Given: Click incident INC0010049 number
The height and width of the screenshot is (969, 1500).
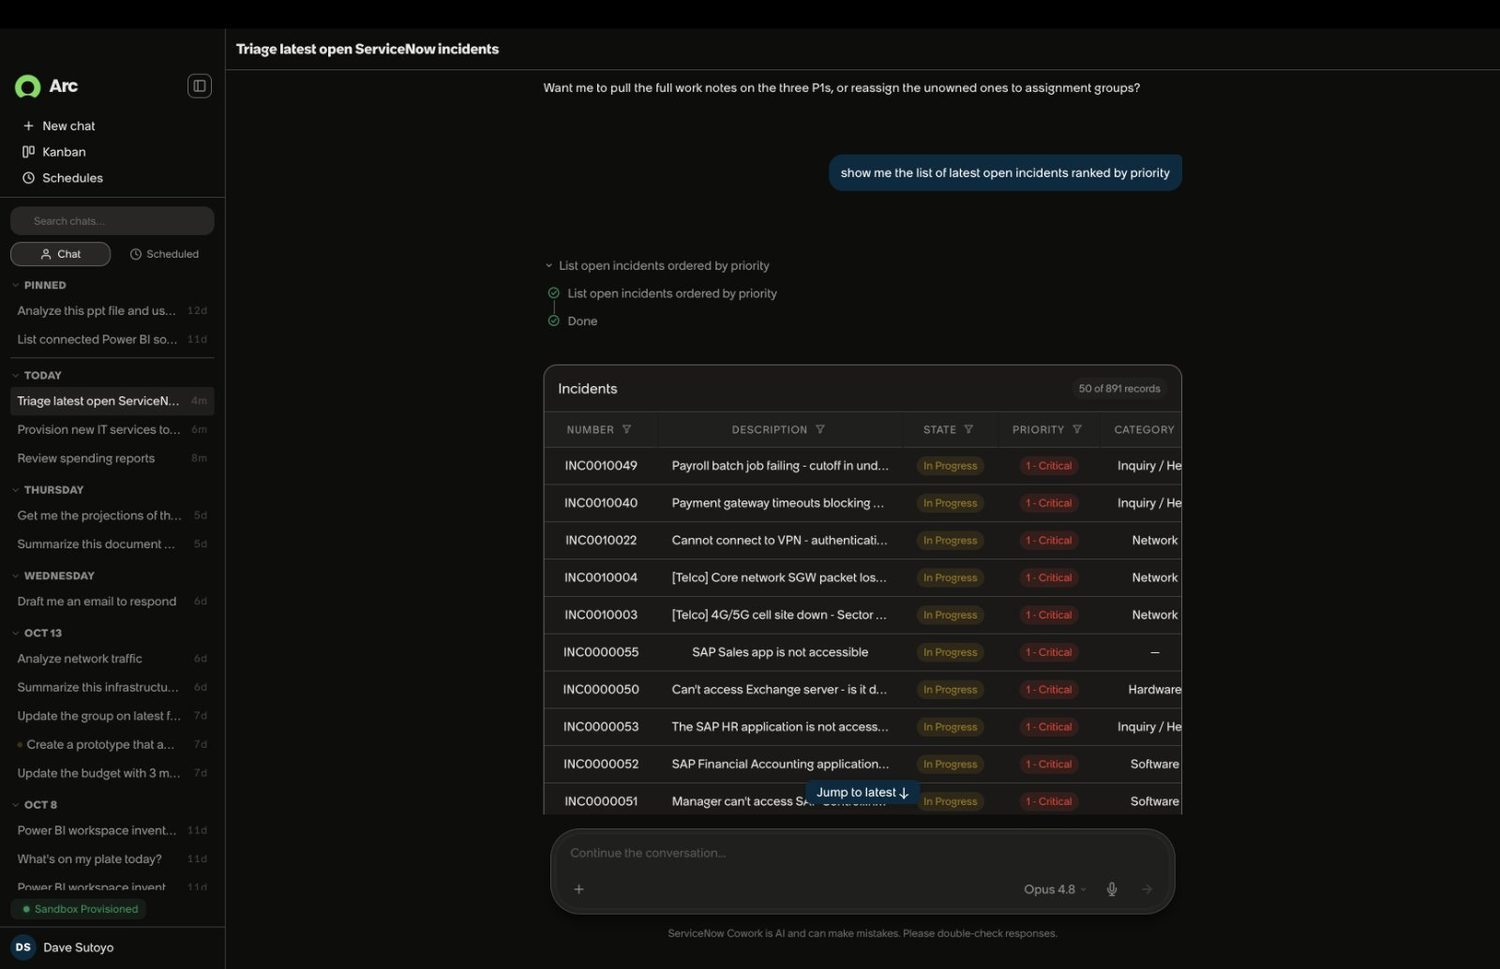Looking at the screenshot, I should (x=601, y=466).
